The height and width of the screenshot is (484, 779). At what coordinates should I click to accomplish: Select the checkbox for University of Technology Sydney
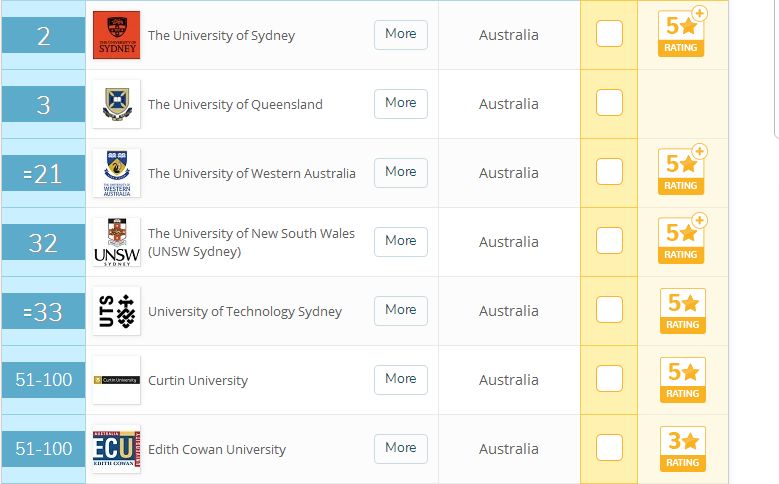pyautogui.click(x=609, y=310)
